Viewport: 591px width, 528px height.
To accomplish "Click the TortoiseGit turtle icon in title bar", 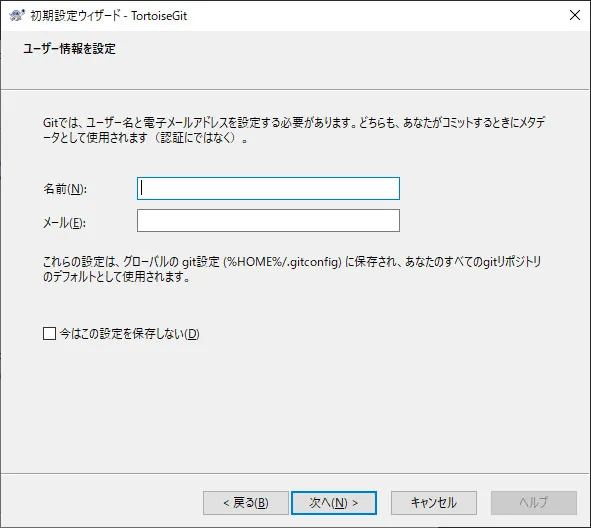I will point(17,15).
